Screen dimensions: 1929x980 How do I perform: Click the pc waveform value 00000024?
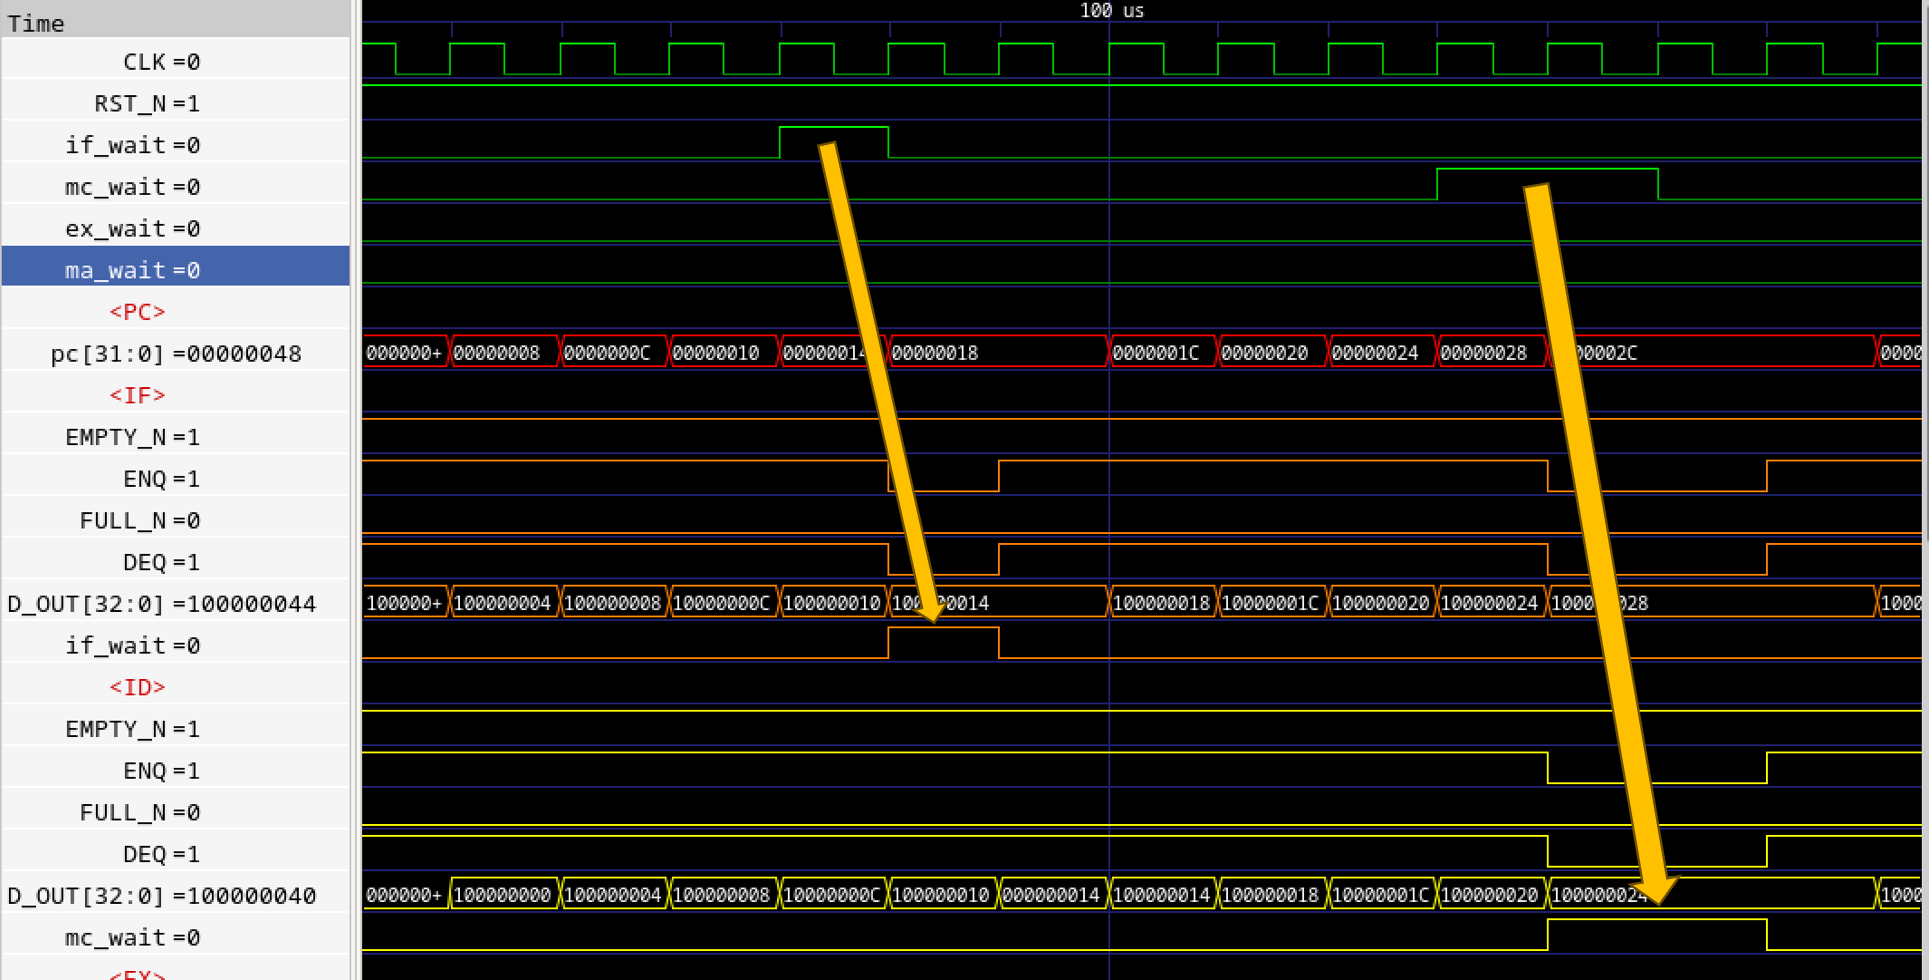click(1375, 353)
